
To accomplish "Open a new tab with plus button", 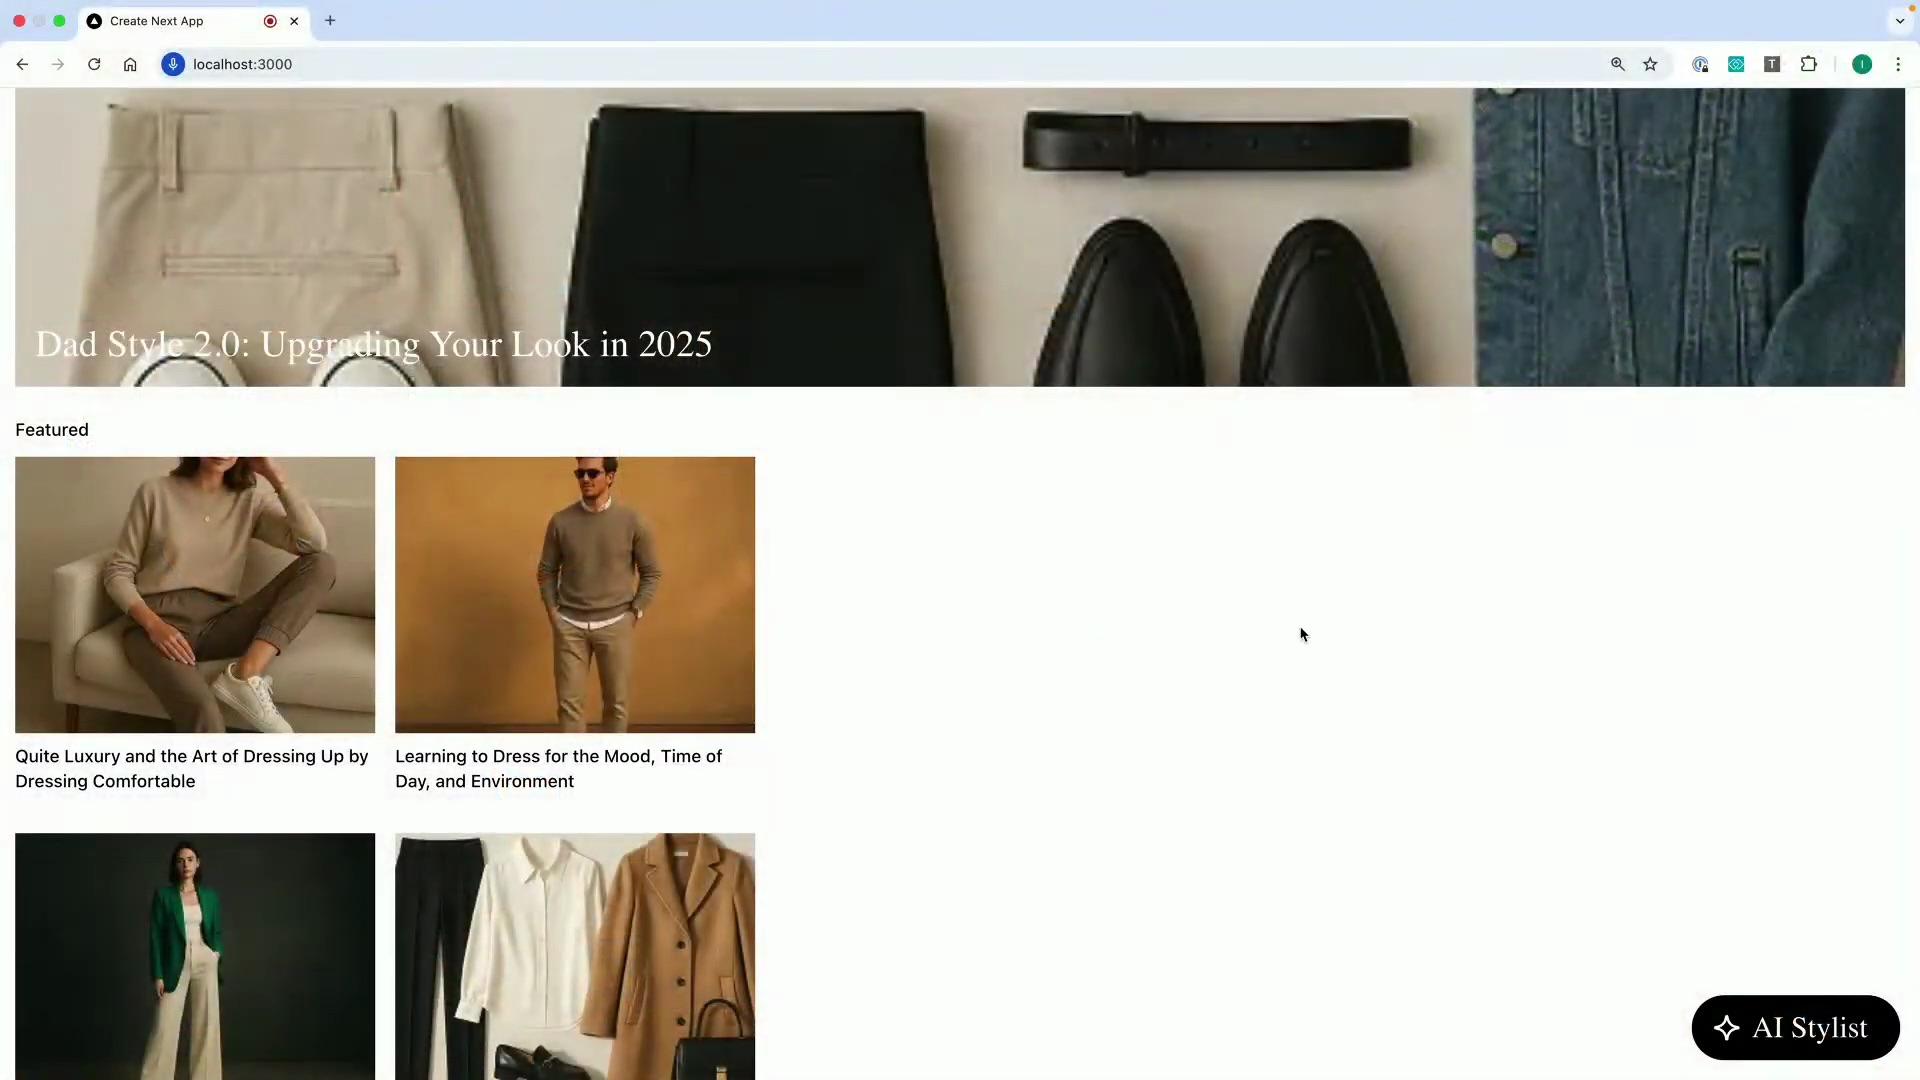I will pyautogui.click(x=330, y=21).
